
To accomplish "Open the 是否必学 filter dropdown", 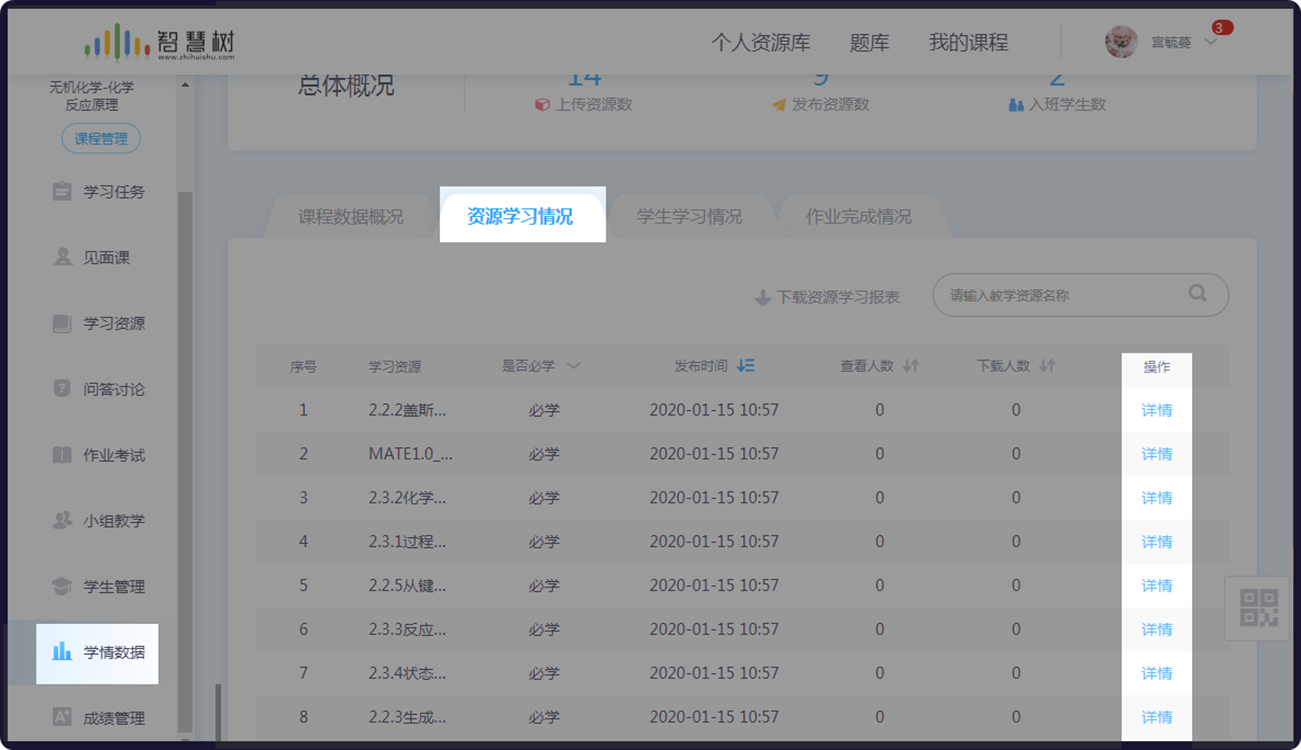I will click(572, 366).
